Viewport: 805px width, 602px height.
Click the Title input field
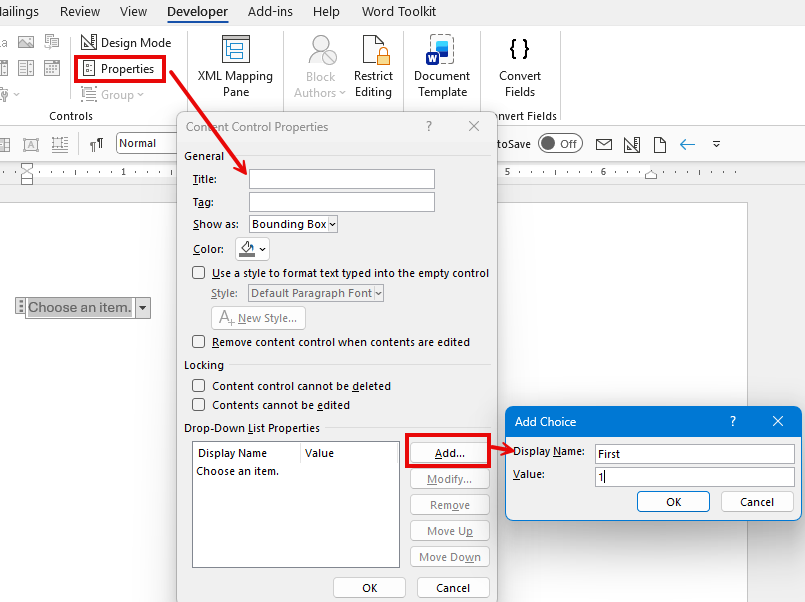coord(341,179)
